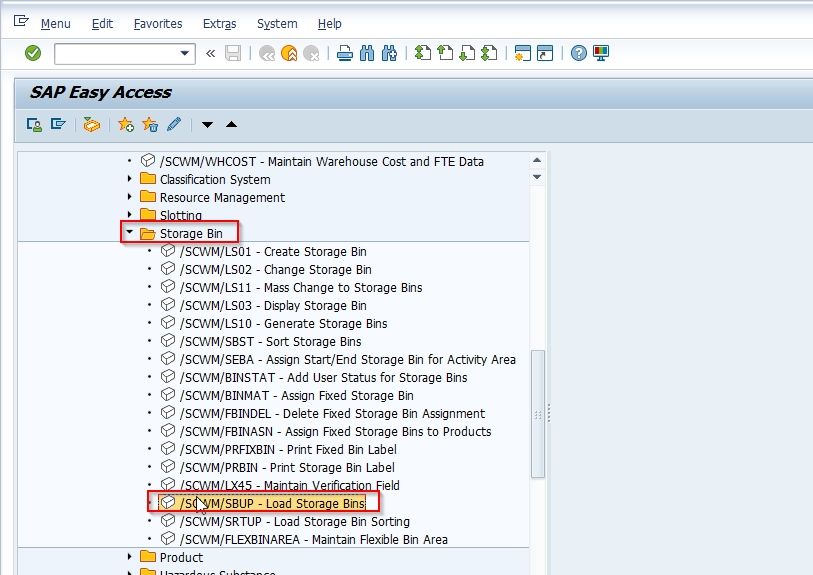
Task: Click the green Back arrow icon
Action: pyautogui.click(x=267, y=53)
